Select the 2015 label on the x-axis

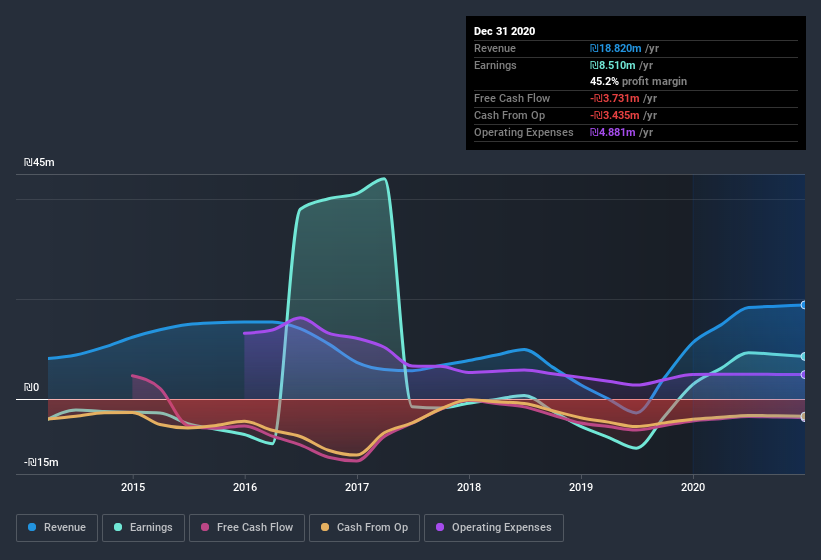[x=133, y=487]
